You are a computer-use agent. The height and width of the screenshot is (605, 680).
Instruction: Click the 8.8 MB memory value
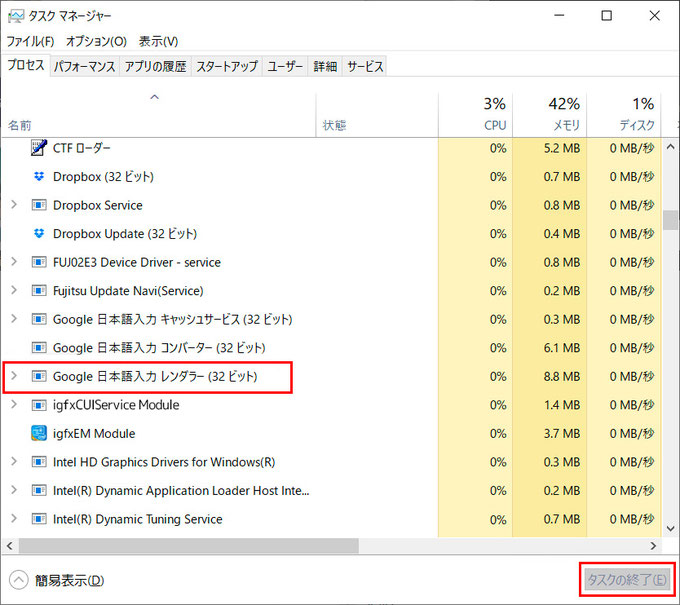[x=562, y=376]
